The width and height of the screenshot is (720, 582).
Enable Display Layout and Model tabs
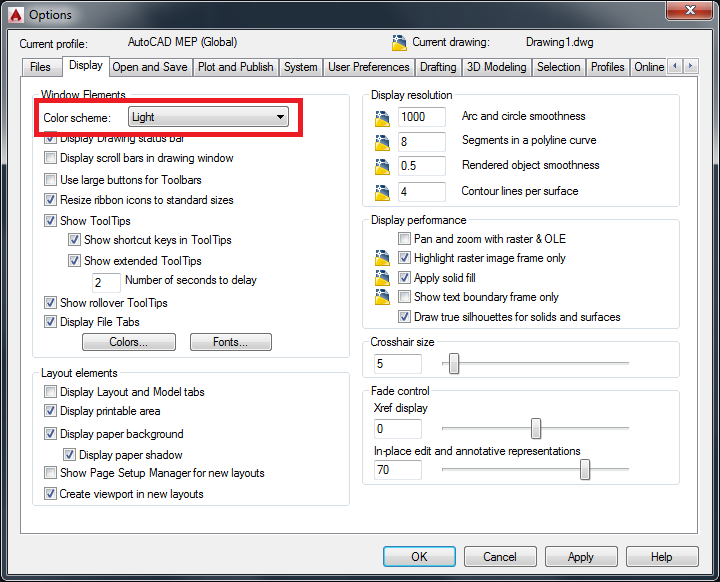pyautogui.click(x=50, y=392)
